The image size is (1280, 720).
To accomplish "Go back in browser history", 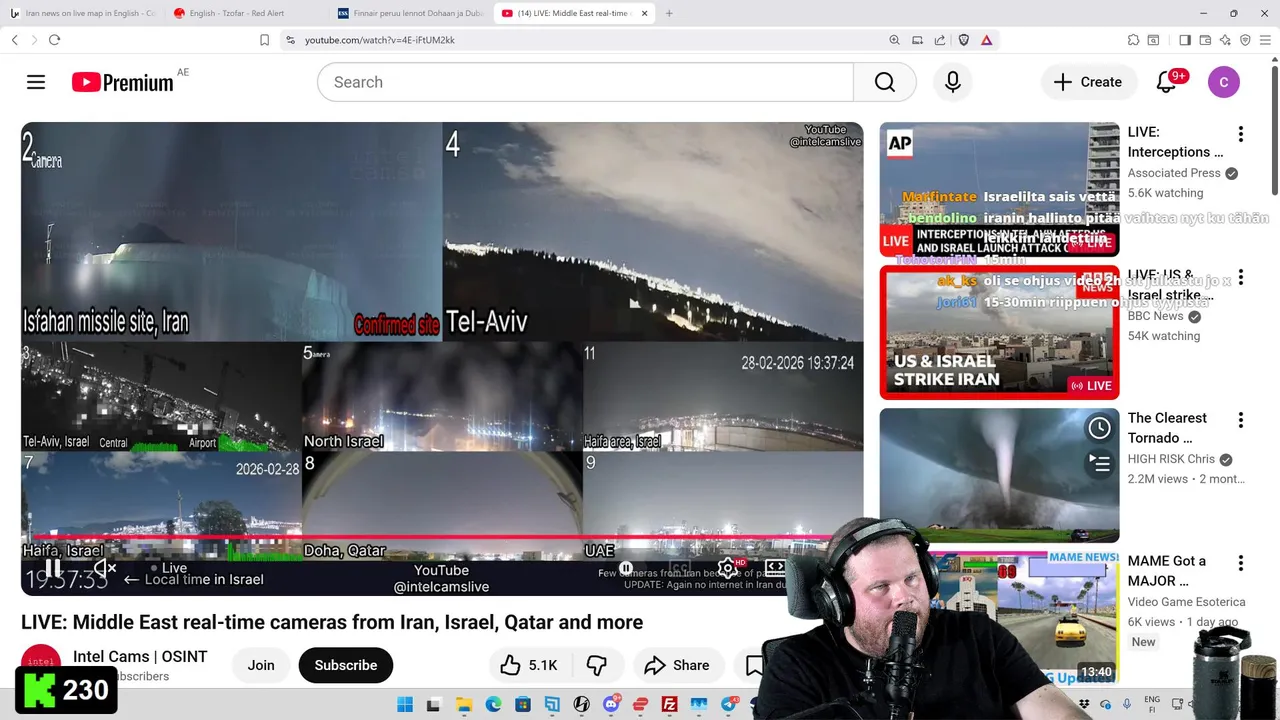I will pyautogui.click(x=14, y=40).
